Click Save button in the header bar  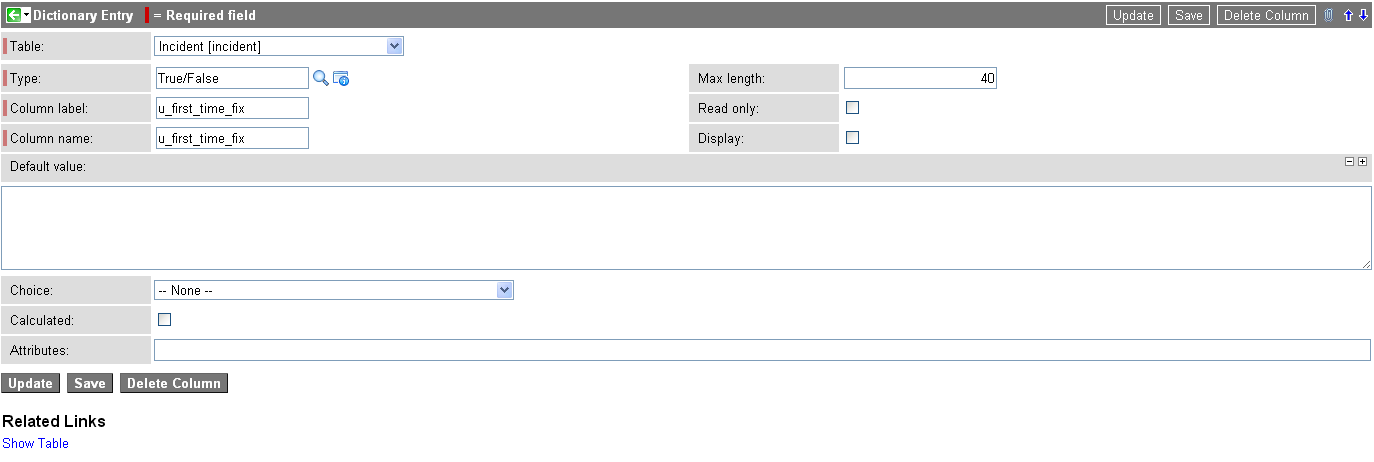pos(1189,15)
